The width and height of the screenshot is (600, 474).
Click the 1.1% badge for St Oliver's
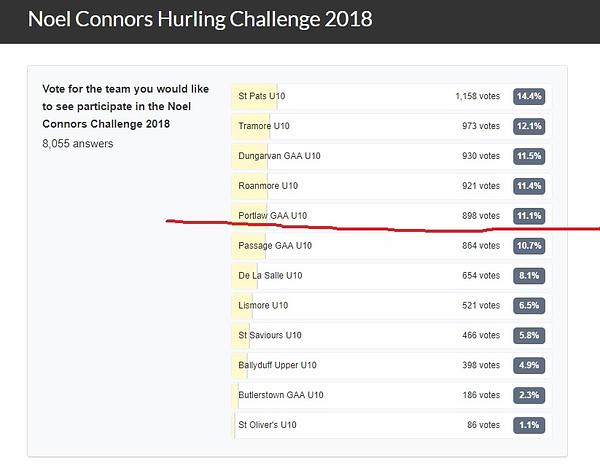pos(529,425)
